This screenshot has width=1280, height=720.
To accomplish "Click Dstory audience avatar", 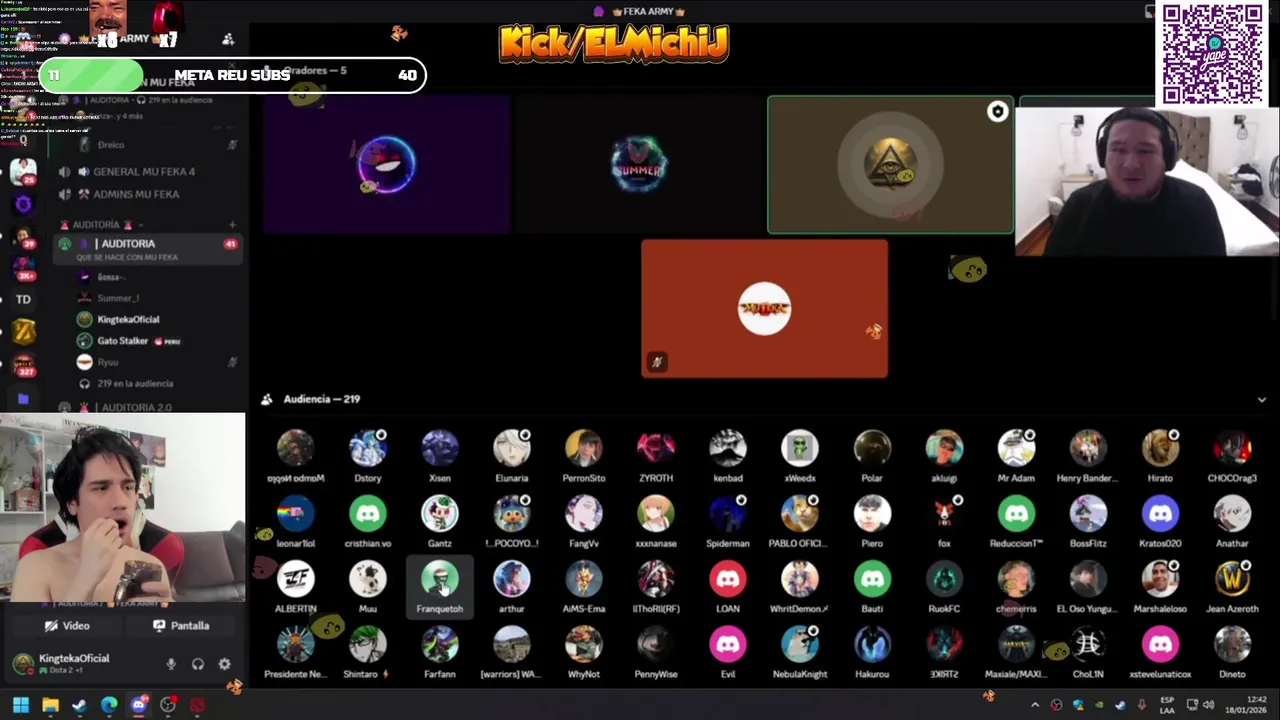I will pos(368,449).
